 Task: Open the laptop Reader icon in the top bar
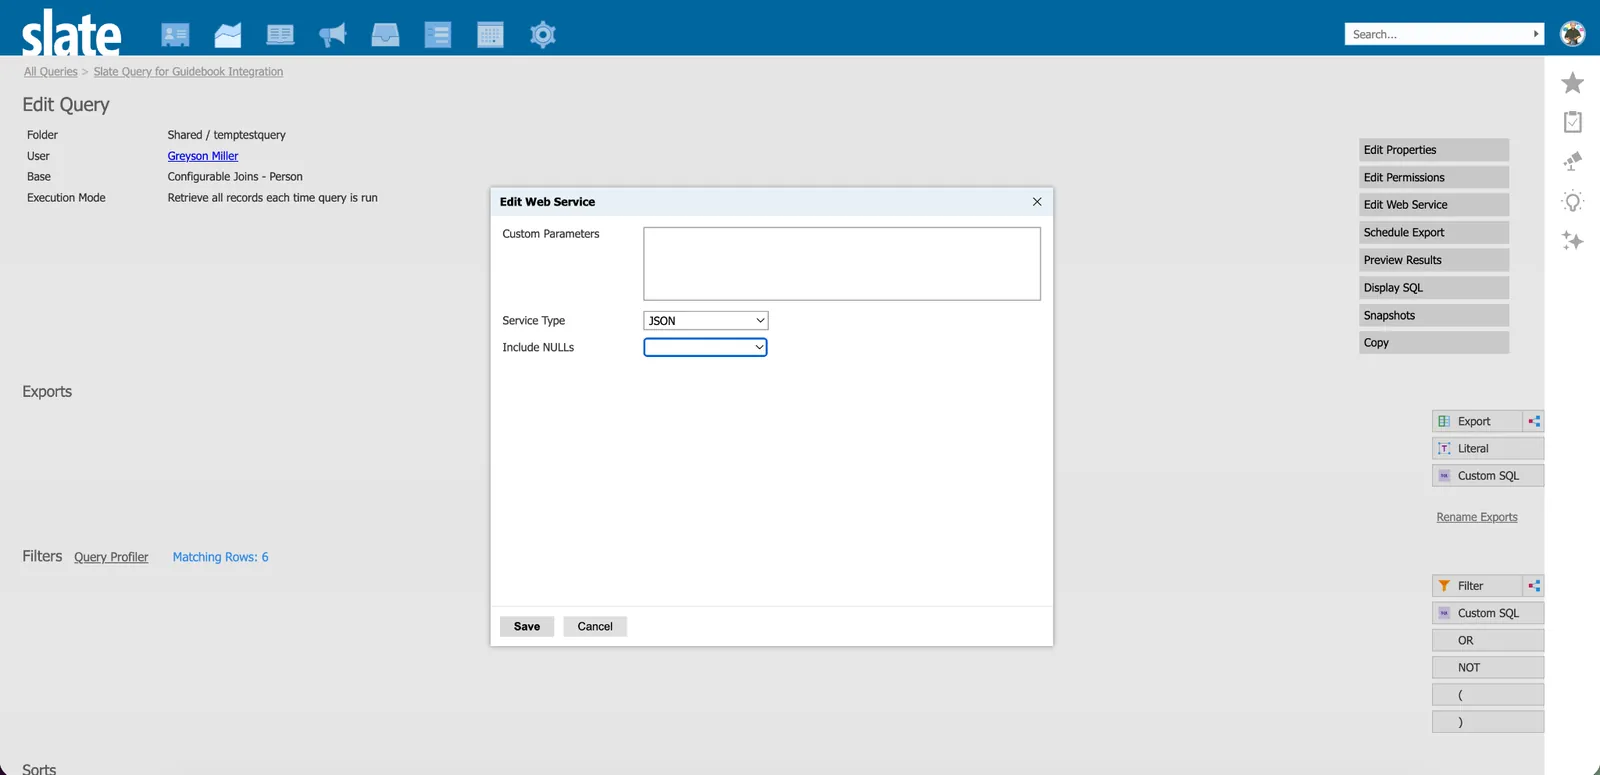pyautogui.click(x=280, y=35)
